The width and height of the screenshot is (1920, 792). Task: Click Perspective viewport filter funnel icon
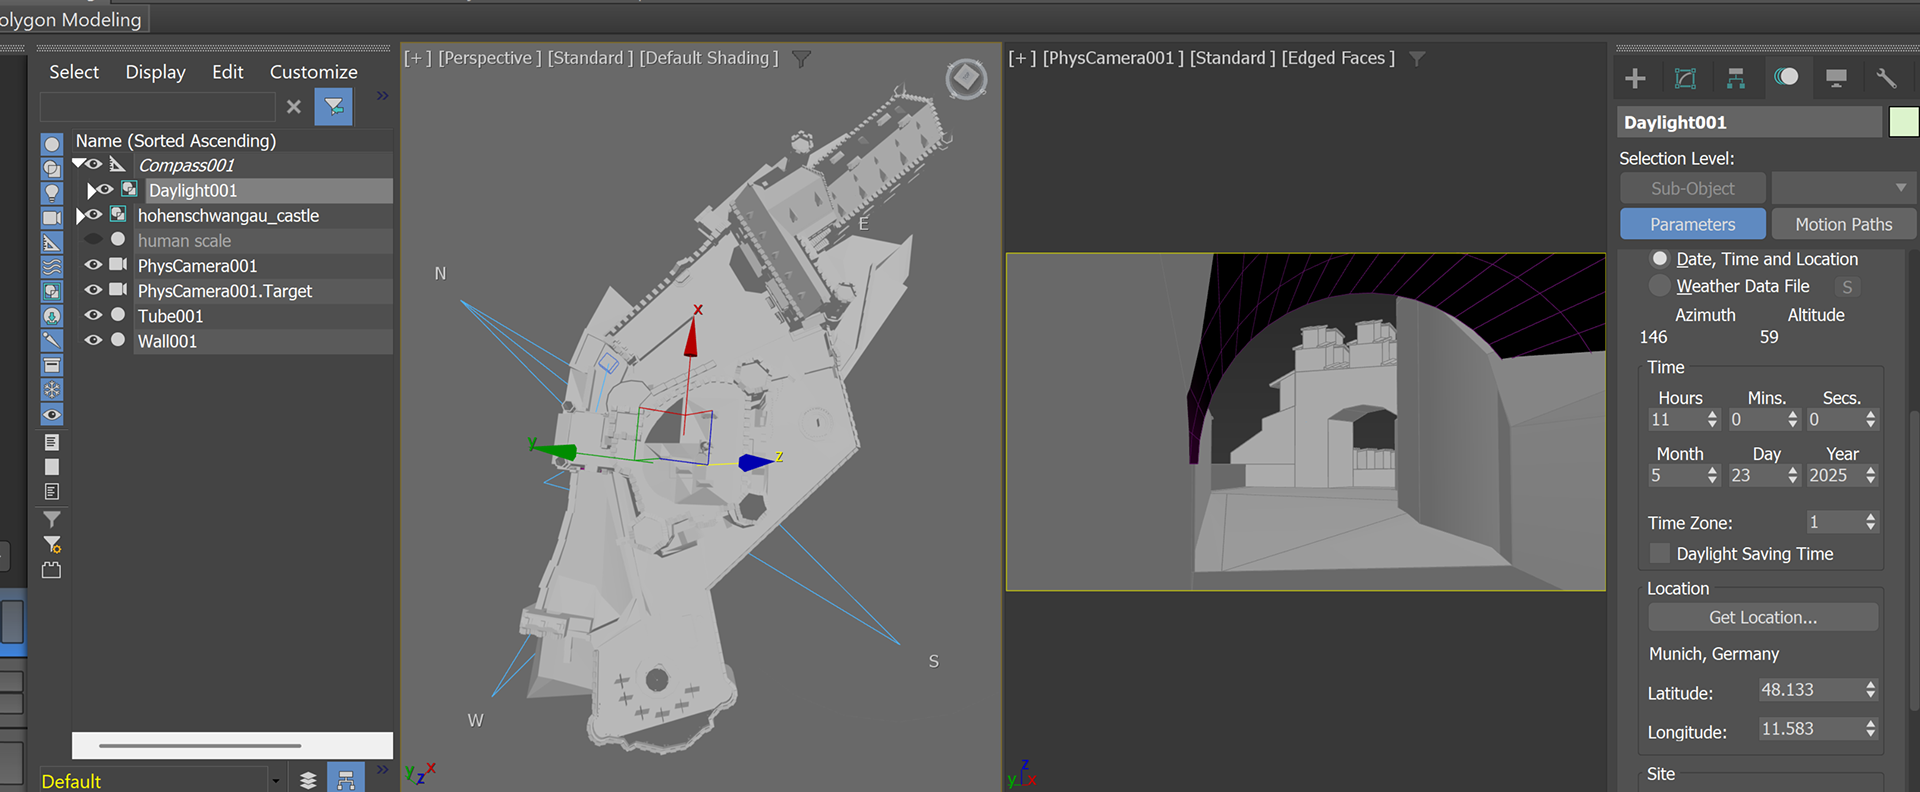tap(801, 59)
